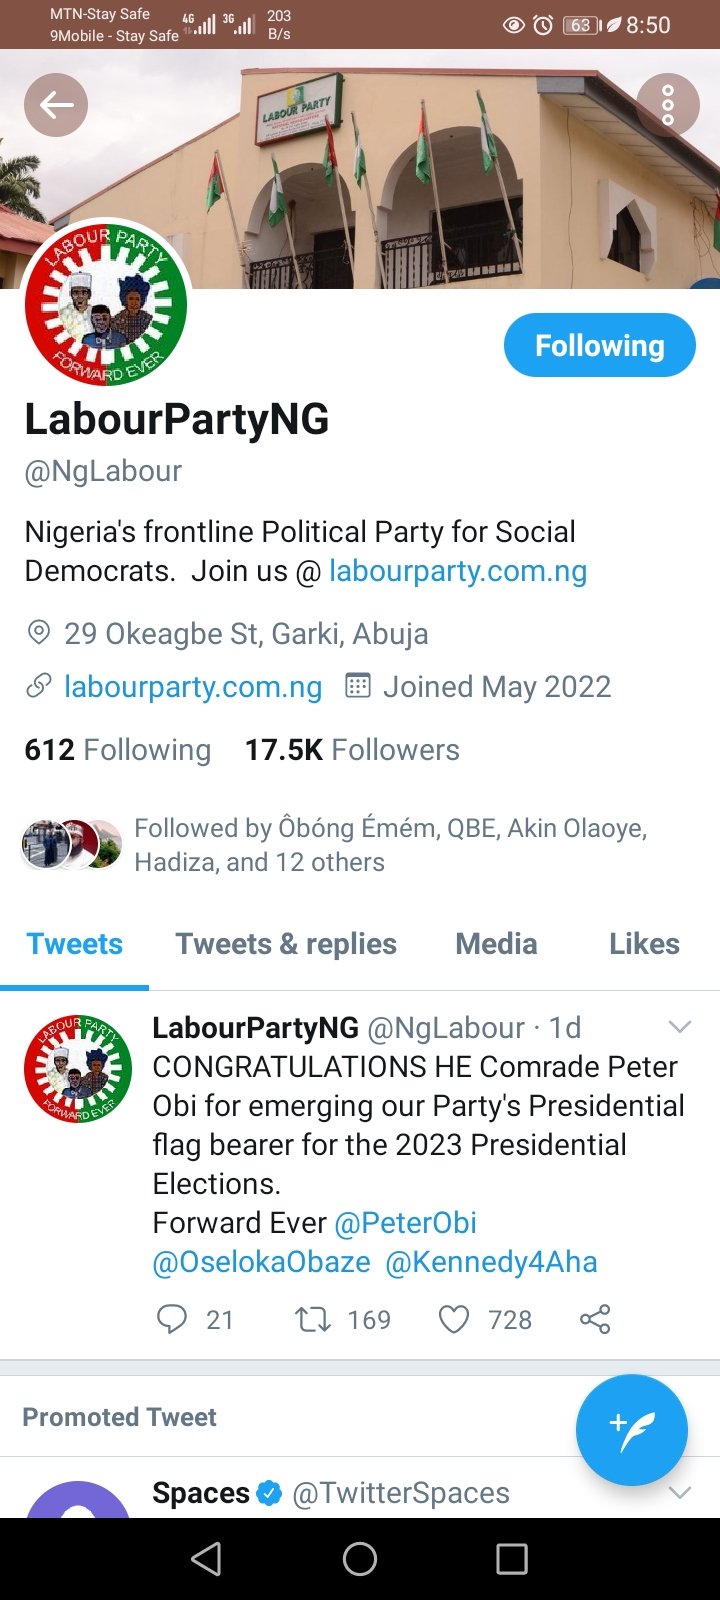Open the three-dot overflow menu
The height and width of the screenshot is (1600, 720).
pos(667,105)
